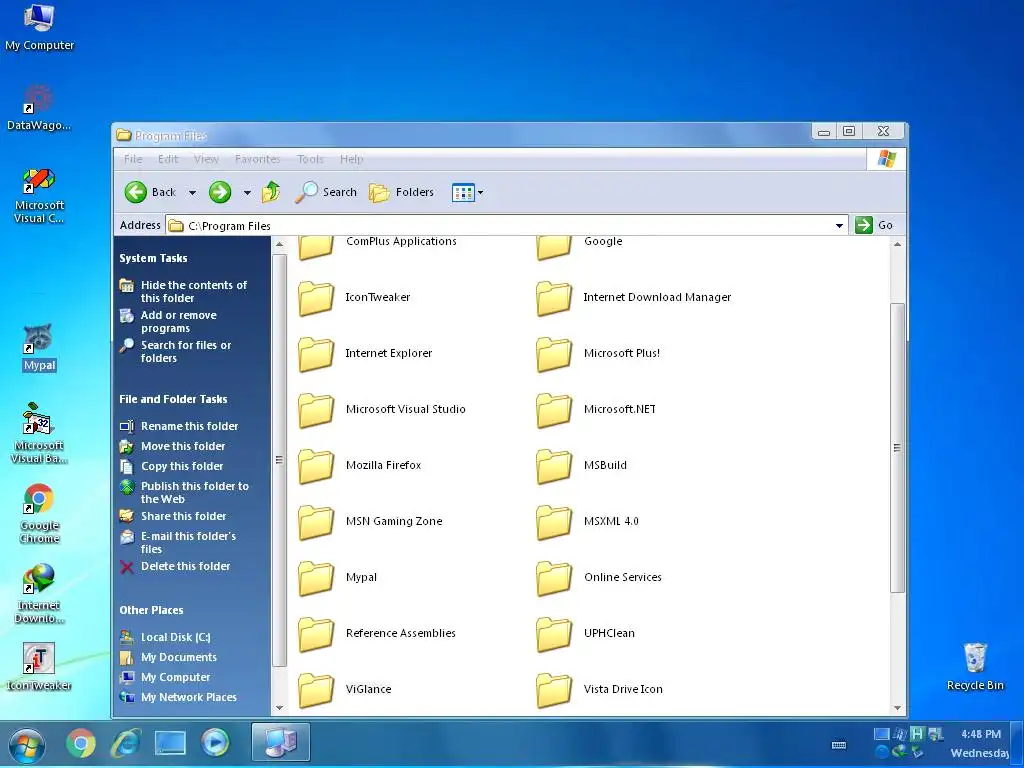The image size is (1024, 768).
Task: Select the My Computer desktop icon
Action: click(x=39, y=27)
